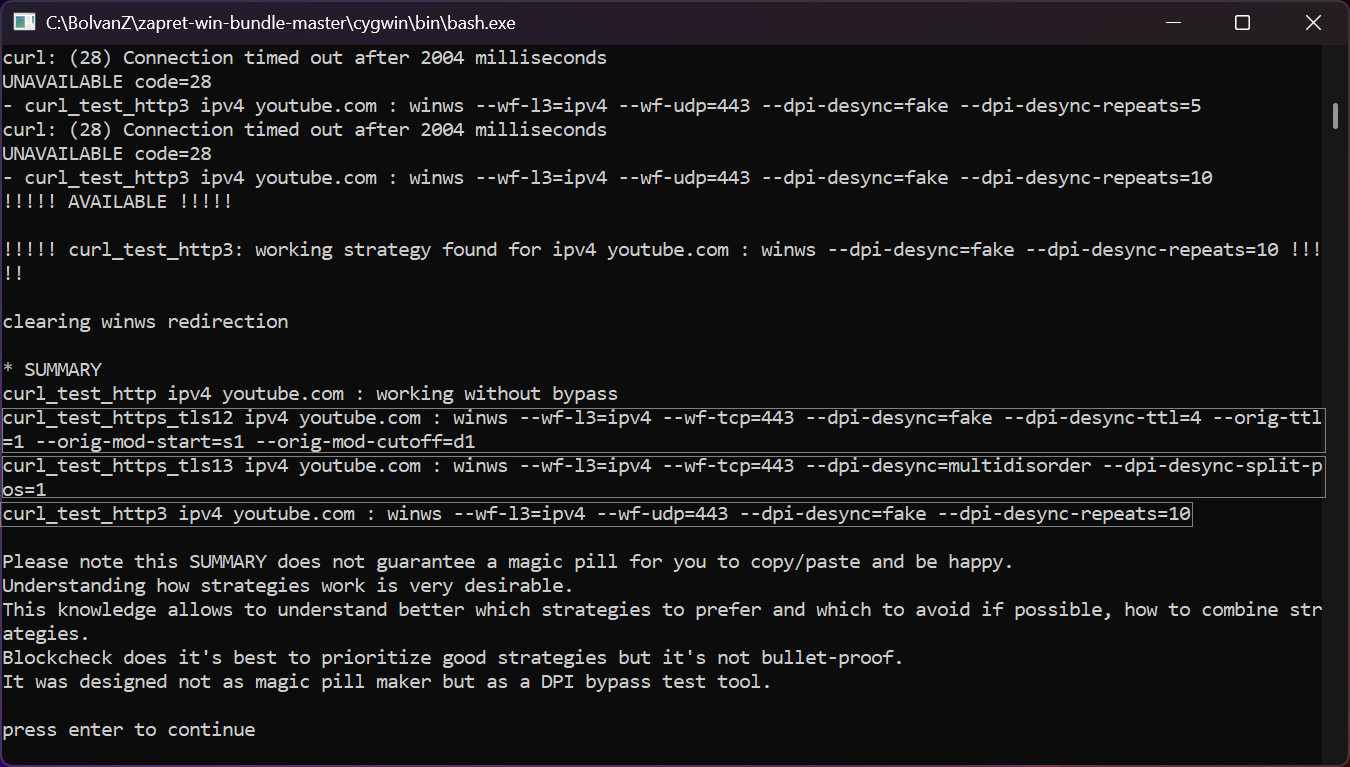Close the bash.exe terminal window

[1311, 22]
